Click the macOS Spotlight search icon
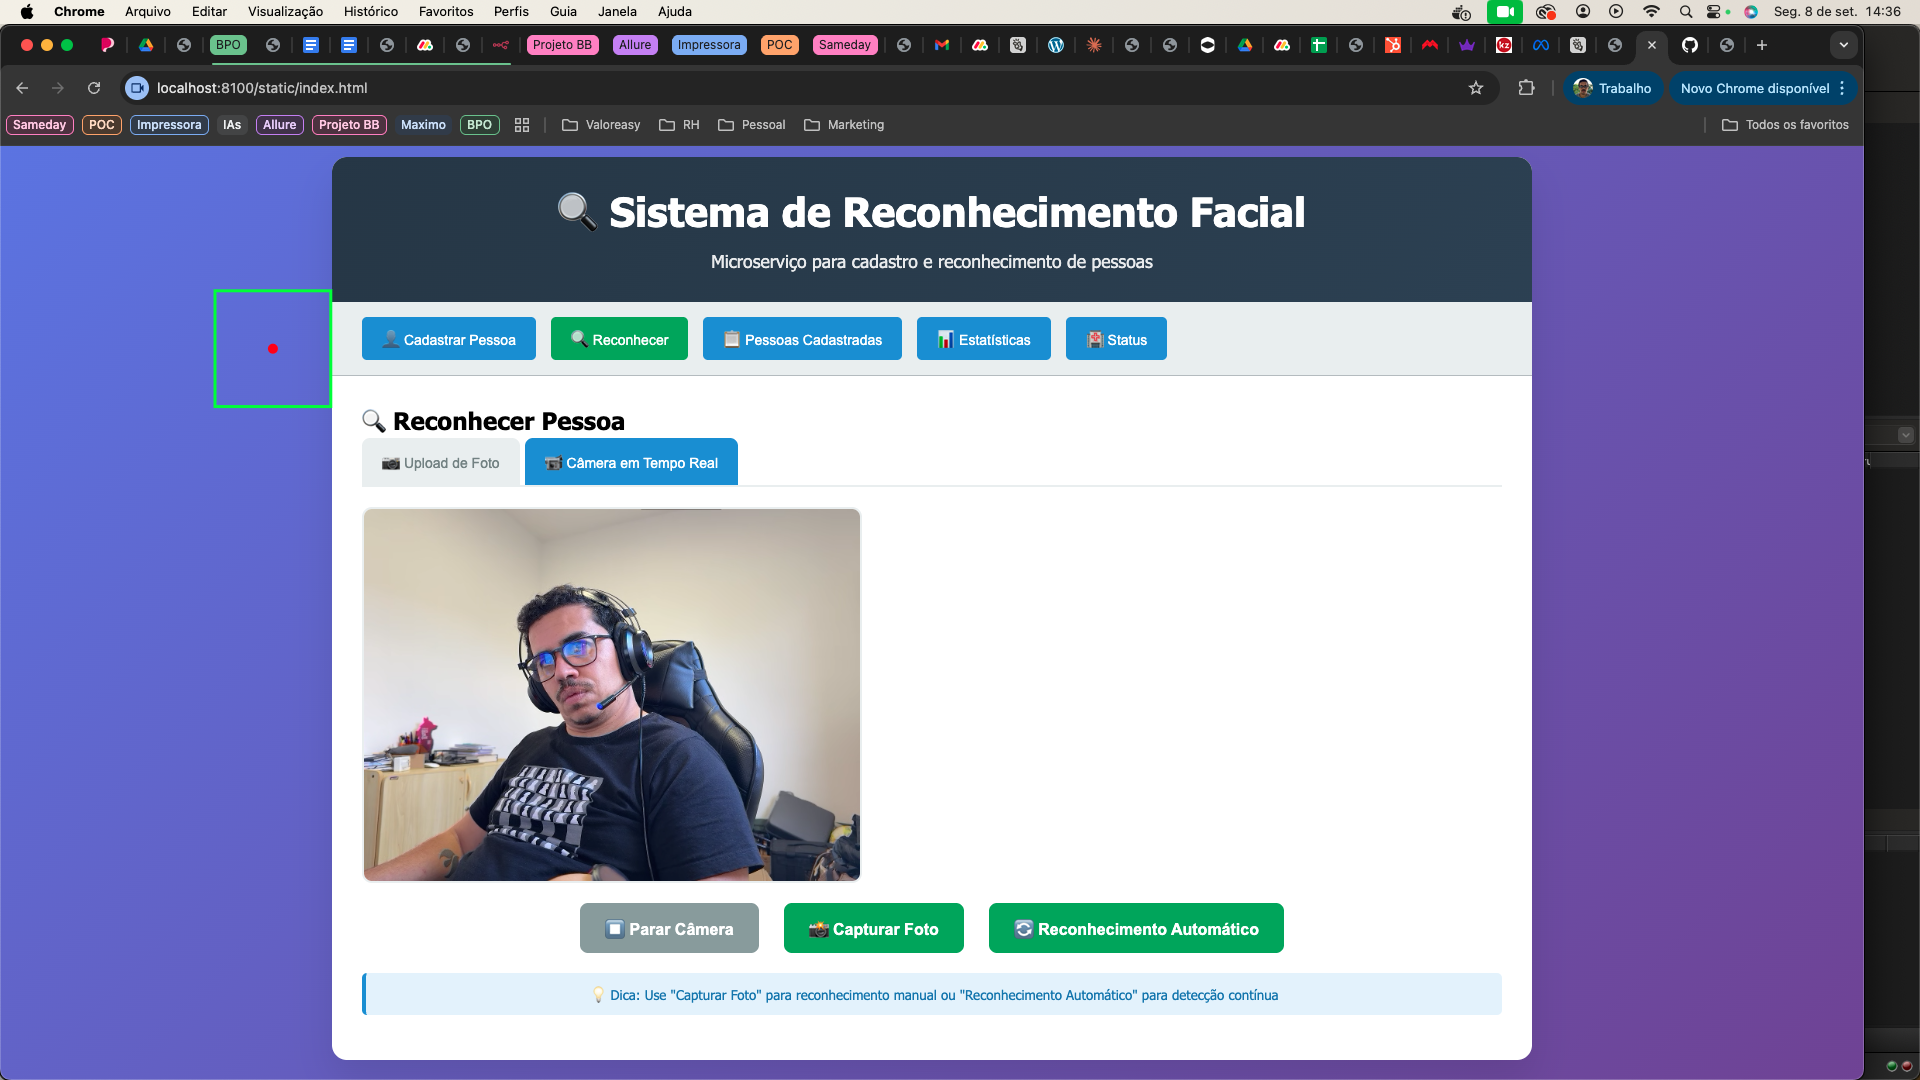Image resolution: width=1920 pixels, height=1080 pixels. (x=1686, y=12)
